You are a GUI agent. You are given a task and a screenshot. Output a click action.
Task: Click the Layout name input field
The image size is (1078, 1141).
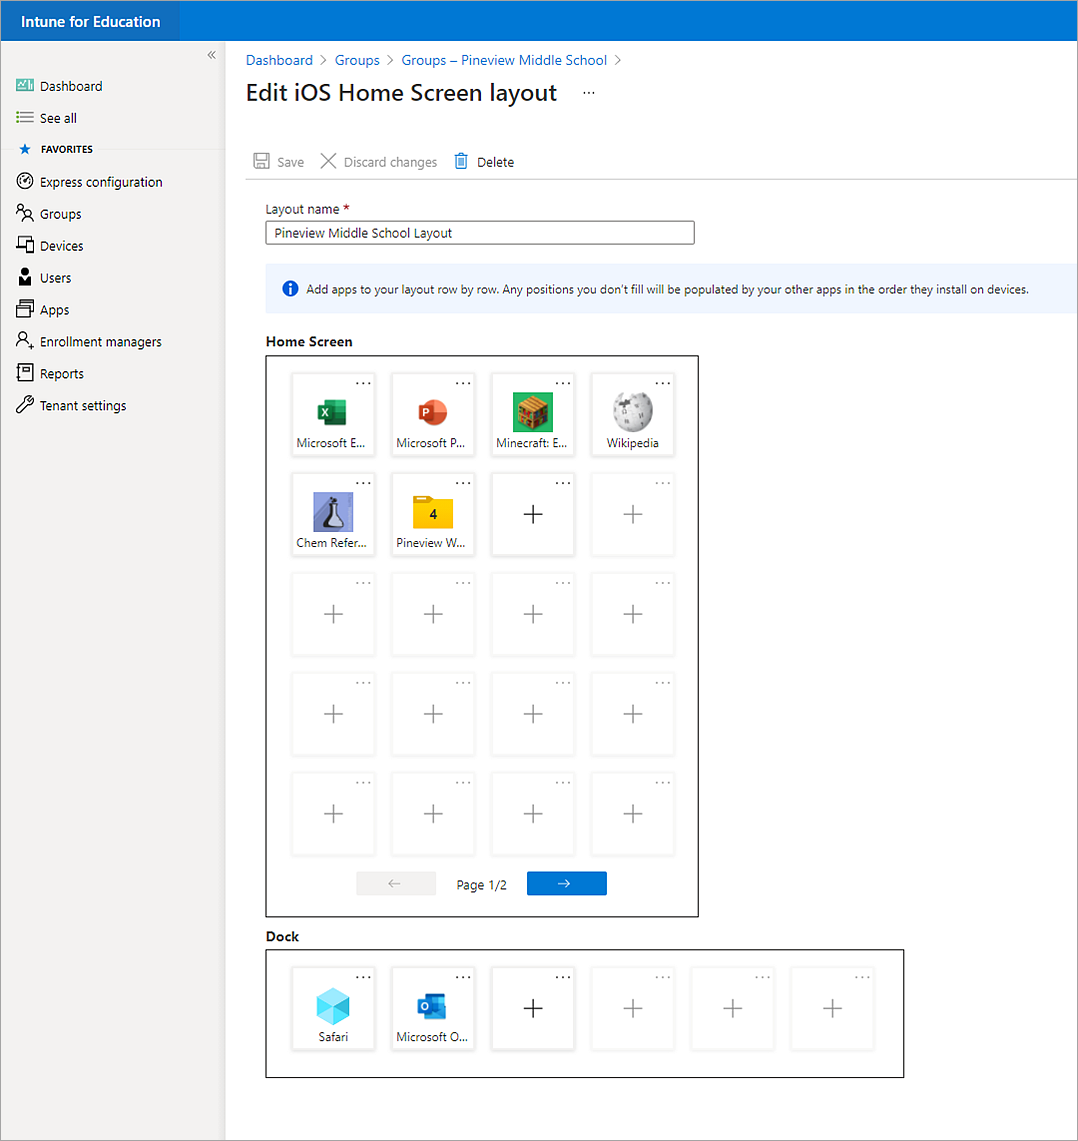coord(480,233)
